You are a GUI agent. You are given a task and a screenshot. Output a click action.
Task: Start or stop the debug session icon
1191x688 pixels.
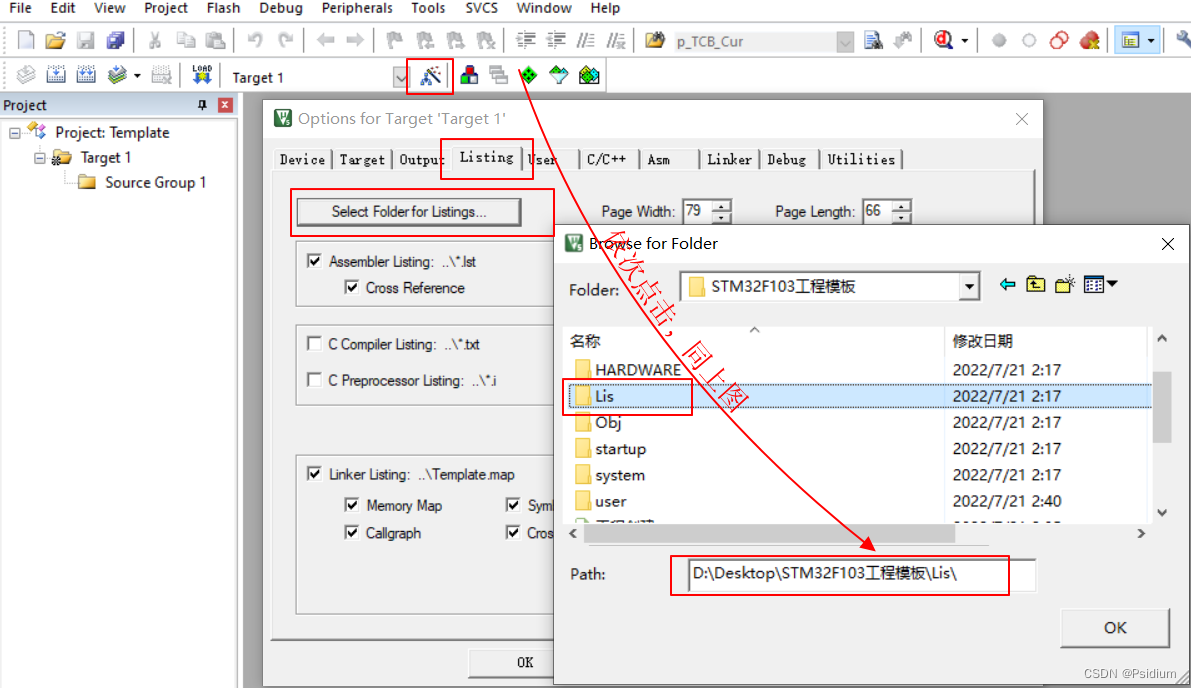tap(943, 40)
